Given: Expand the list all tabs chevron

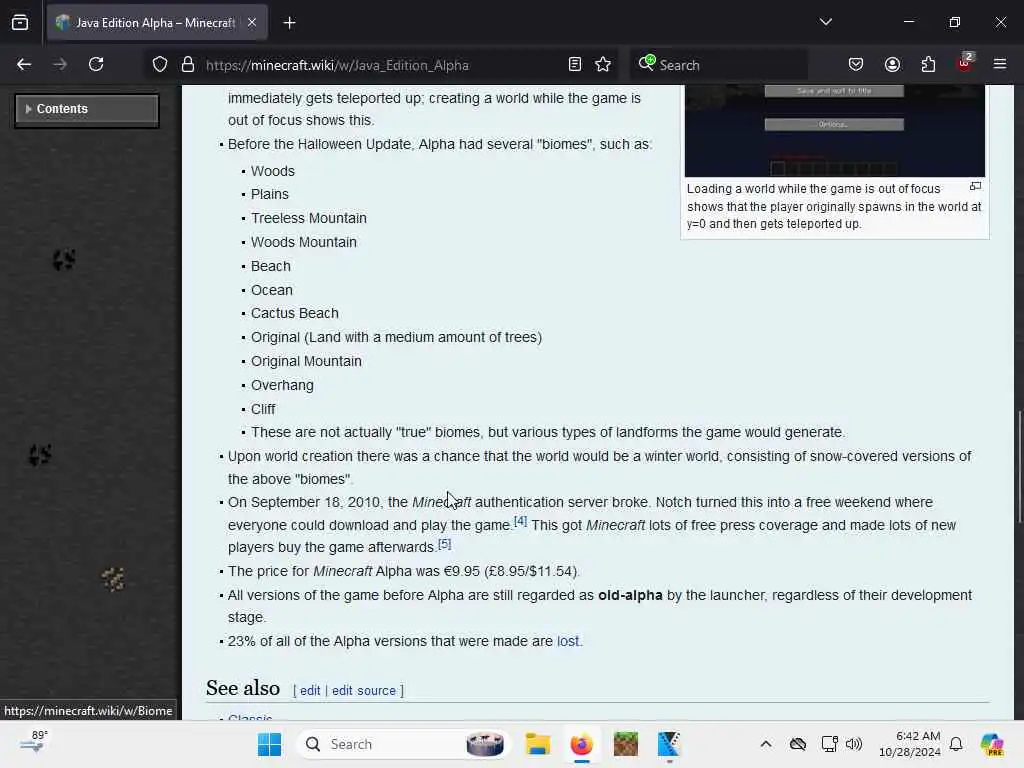Looking at the screenshot, I should click(x=825, y=22).
